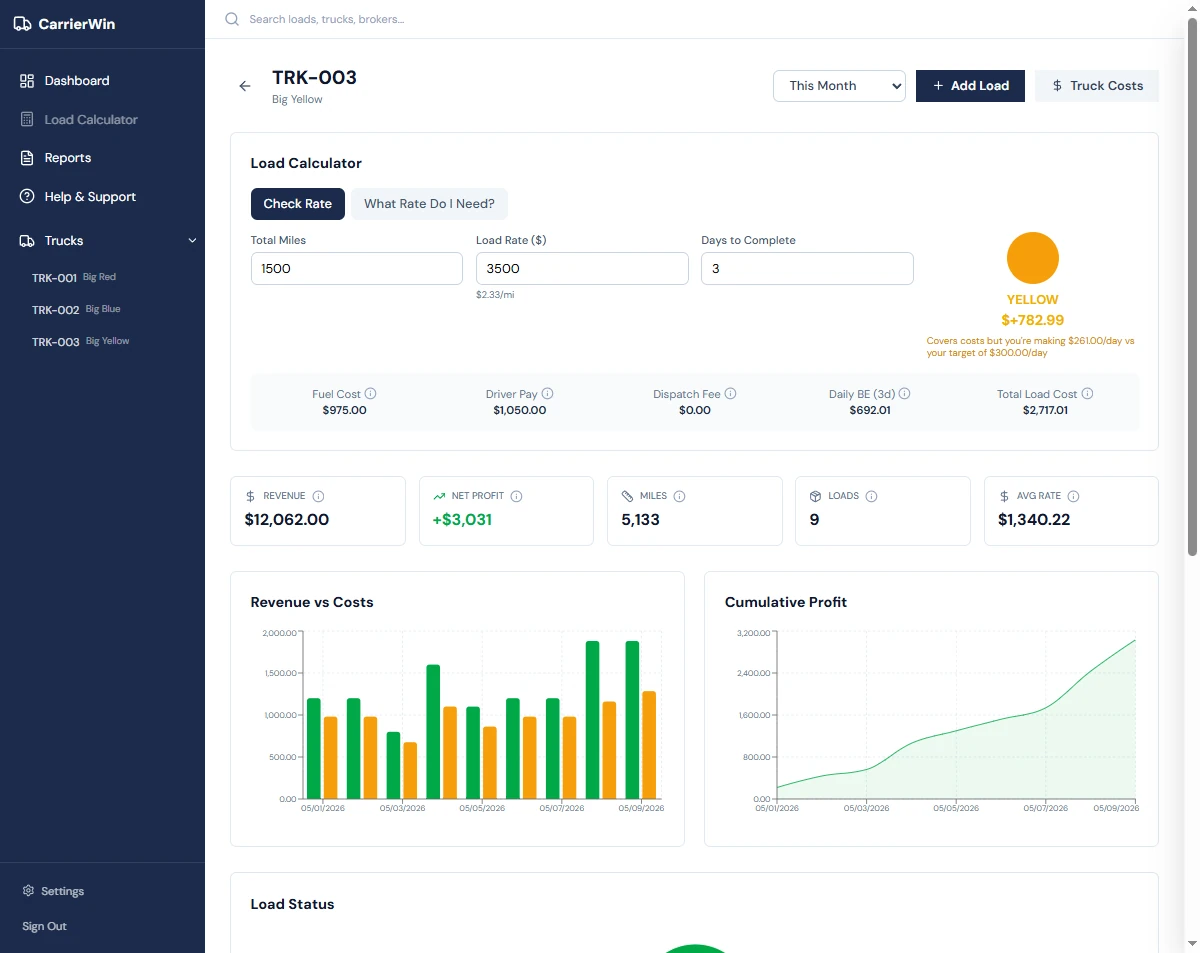Click the CarrierWin truck logo icon
Viewport: 1200px width, 953px height.
[x=22, y=24]
